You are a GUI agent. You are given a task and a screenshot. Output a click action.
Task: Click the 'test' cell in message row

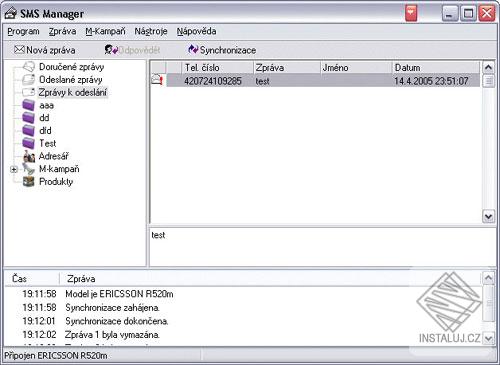click(x=263, y=81)
